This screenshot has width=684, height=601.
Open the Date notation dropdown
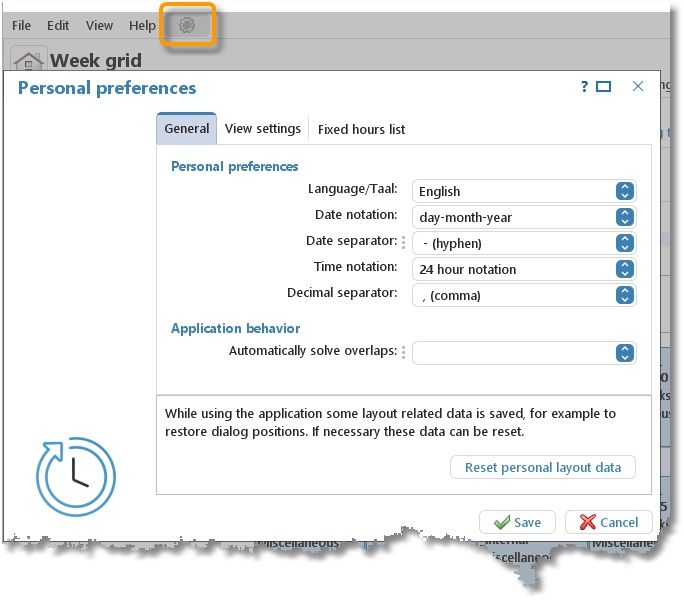[624, 217]
